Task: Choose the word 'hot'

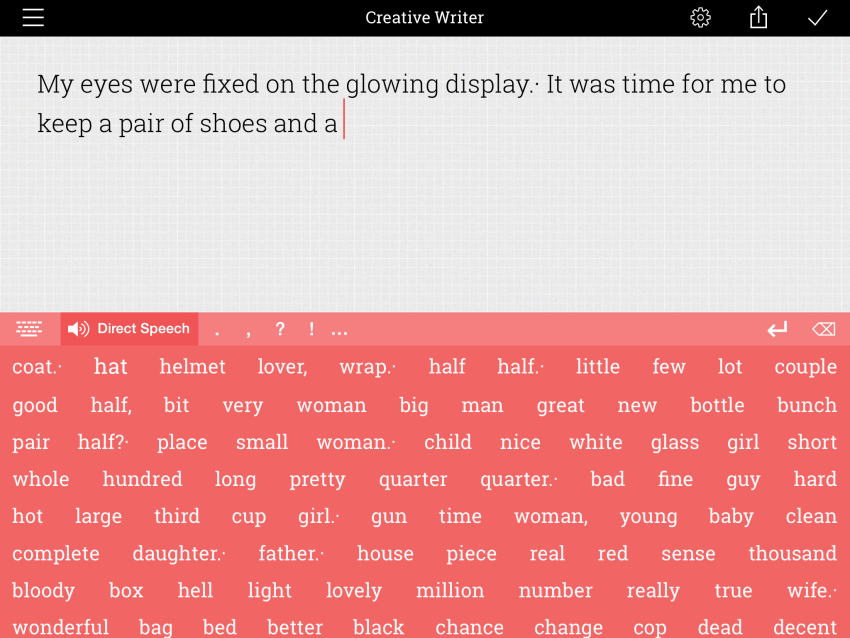Action: (x=28, y=515)
